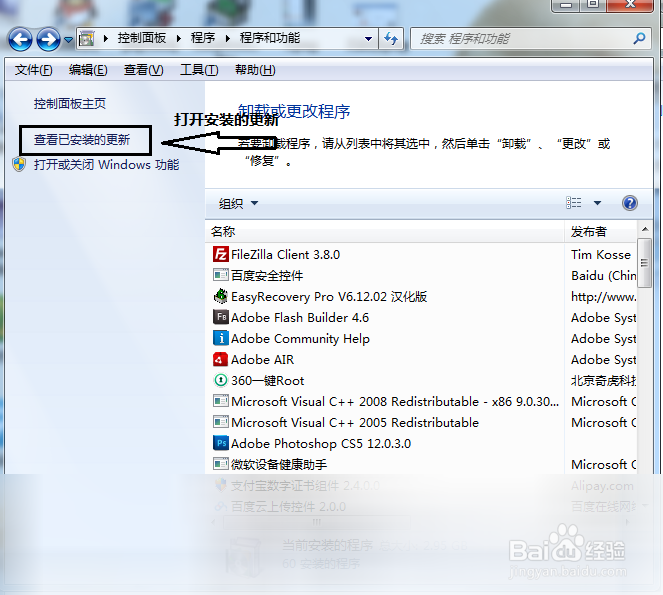Open the 工具(T) menu

199,70
